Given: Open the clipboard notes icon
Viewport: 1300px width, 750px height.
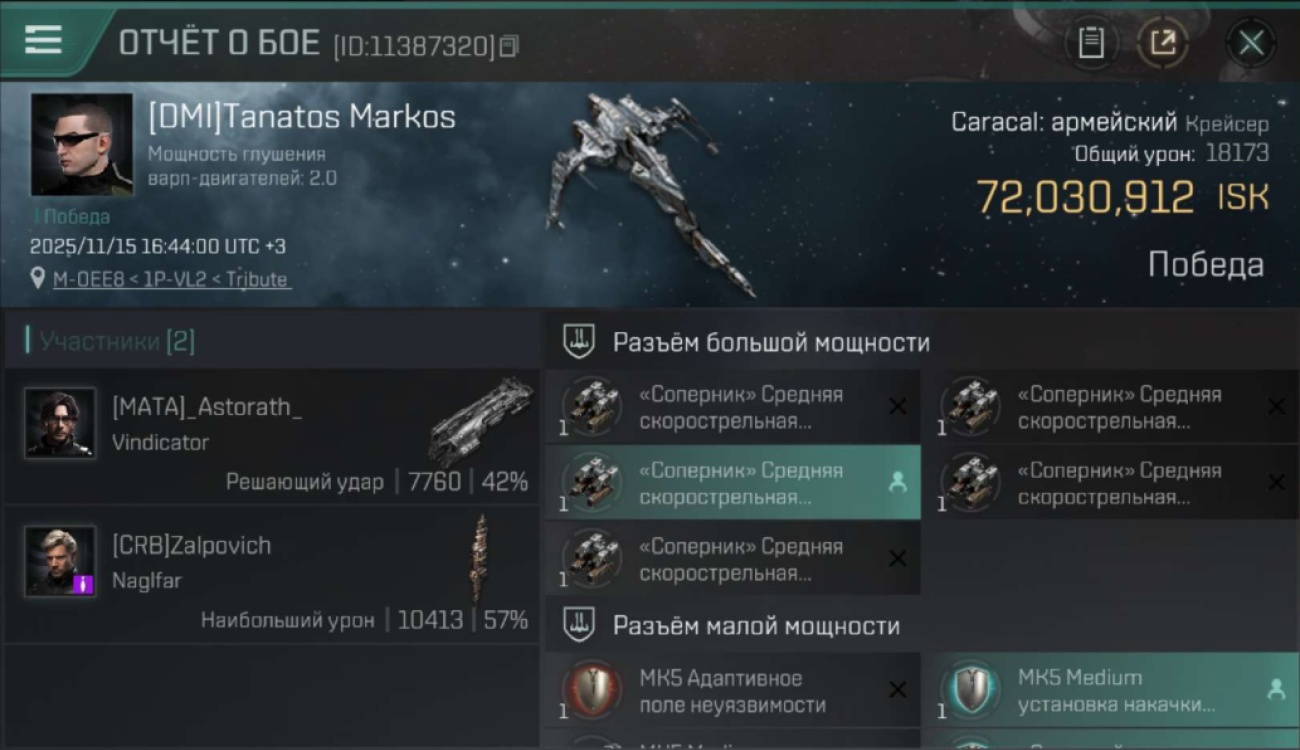Looking at the screenshot, I should coord(1091,43).
